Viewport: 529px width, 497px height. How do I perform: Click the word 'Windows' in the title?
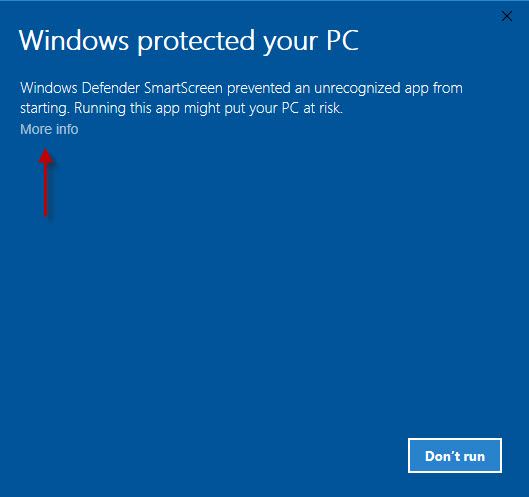(x=74, y=40)
